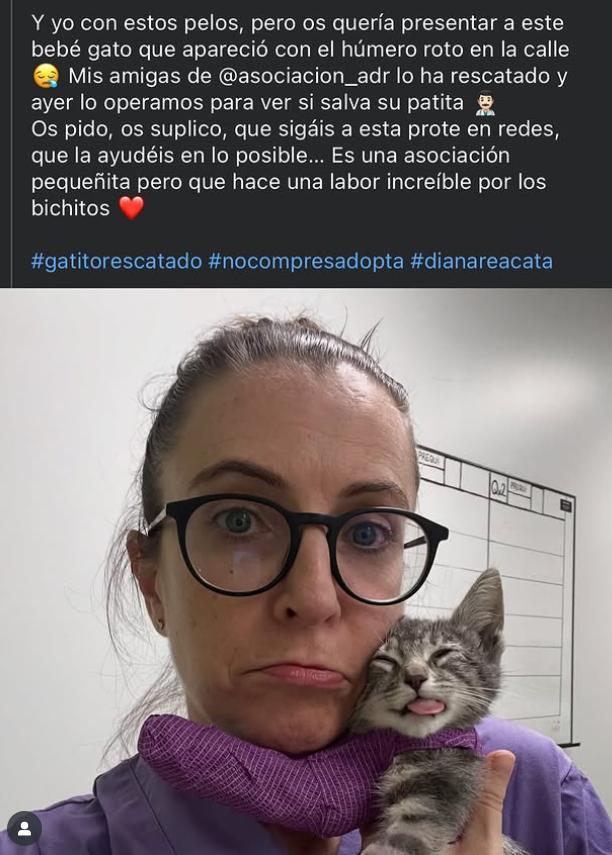This screenshot has height=855, width=612.
Task: Click the doctor emoji after patita
Action: pyautogui.click(x=485, y=103)
